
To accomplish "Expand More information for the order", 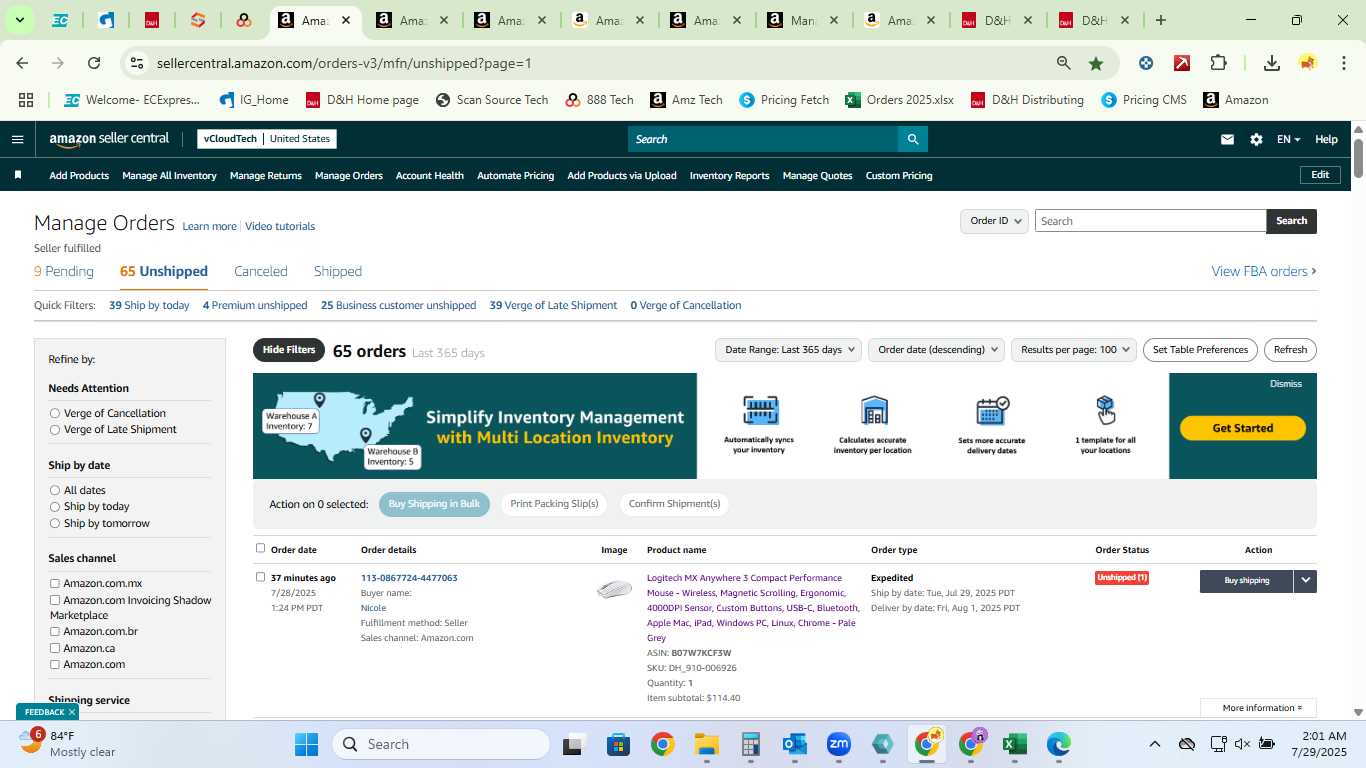I will pyautogui.click(x=1259, y=708).
